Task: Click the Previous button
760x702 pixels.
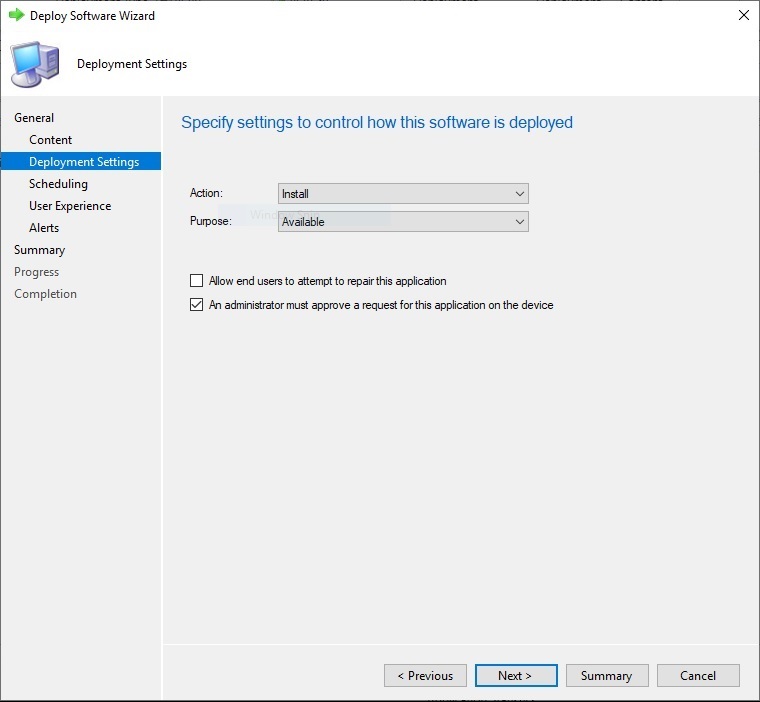Action: pos(425,676)
